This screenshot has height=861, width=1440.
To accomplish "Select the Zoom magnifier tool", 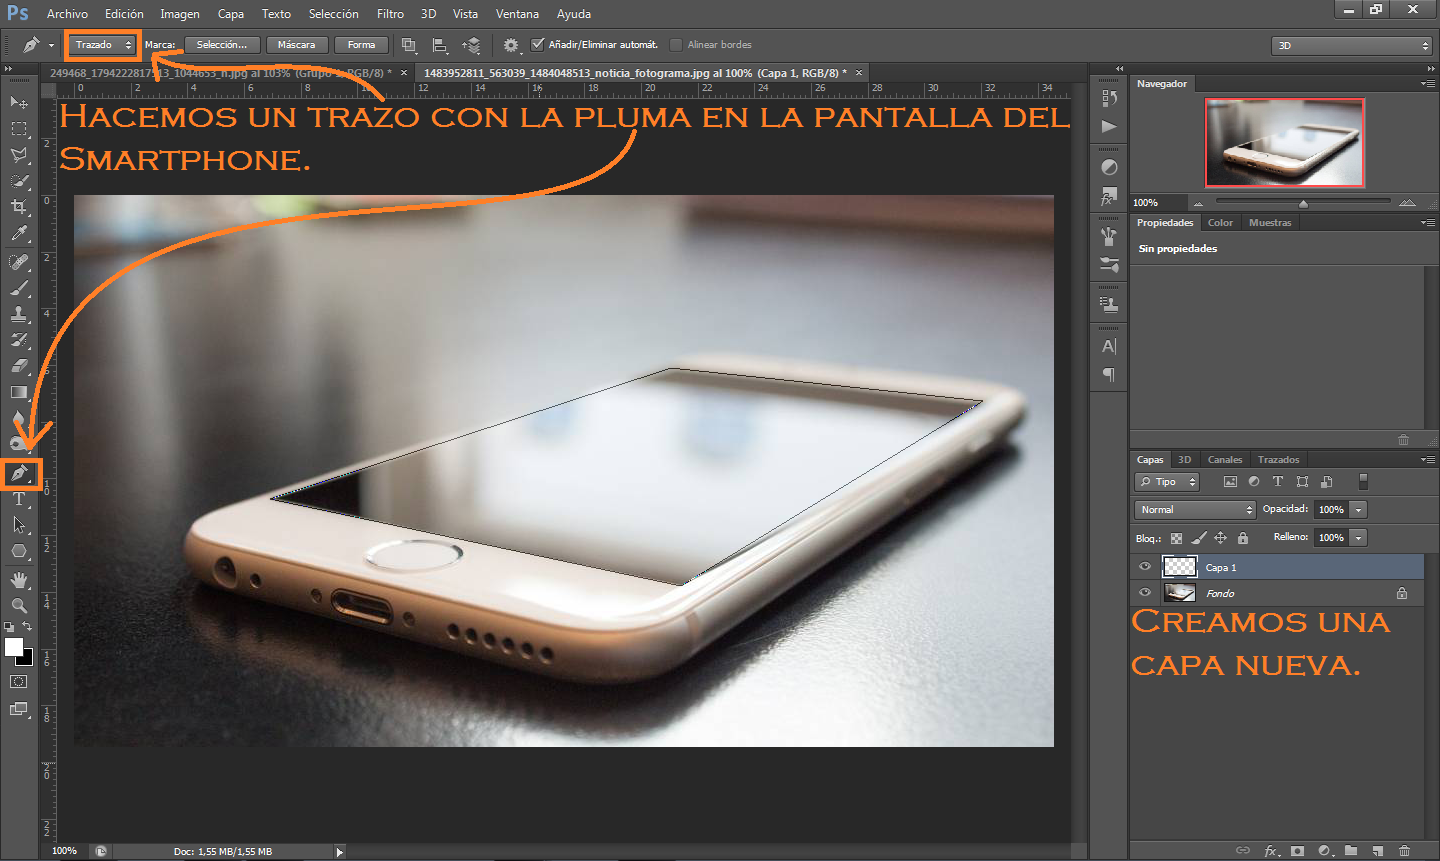I will coord(19,606).
